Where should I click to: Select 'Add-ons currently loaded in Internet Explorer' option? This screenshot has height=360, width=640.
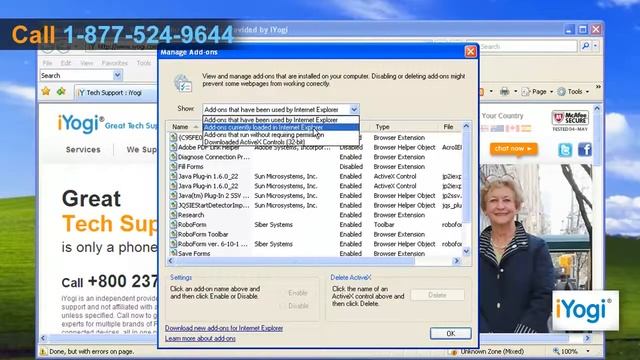[281, 127]
